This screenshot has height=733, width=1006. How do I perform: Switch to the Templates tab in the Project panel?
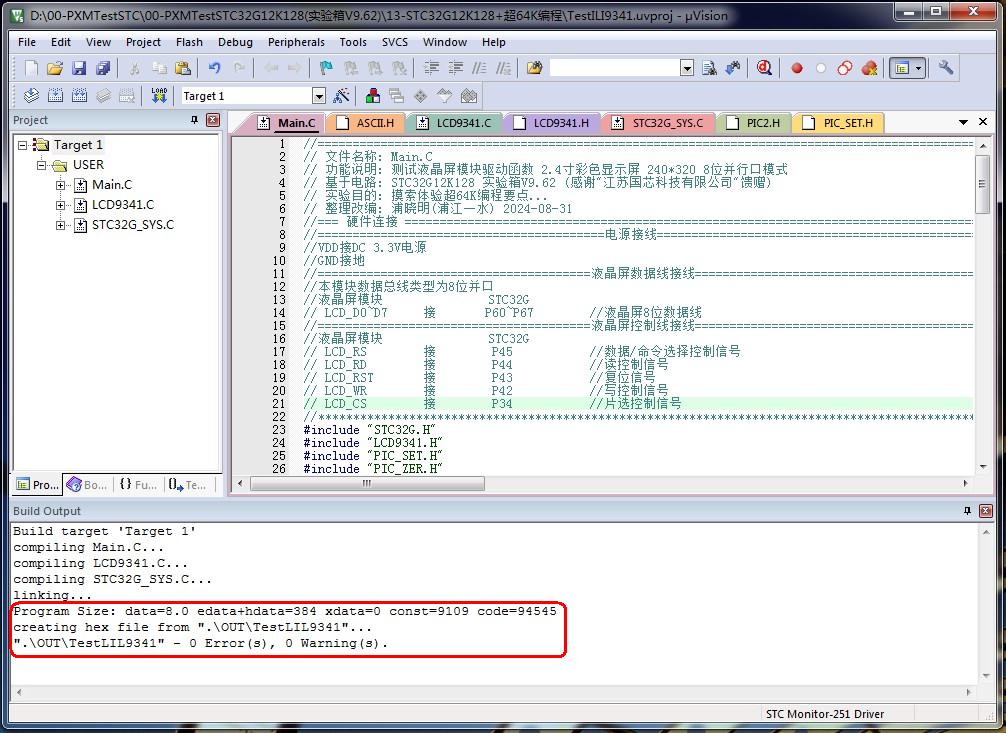tap(189, 485)
